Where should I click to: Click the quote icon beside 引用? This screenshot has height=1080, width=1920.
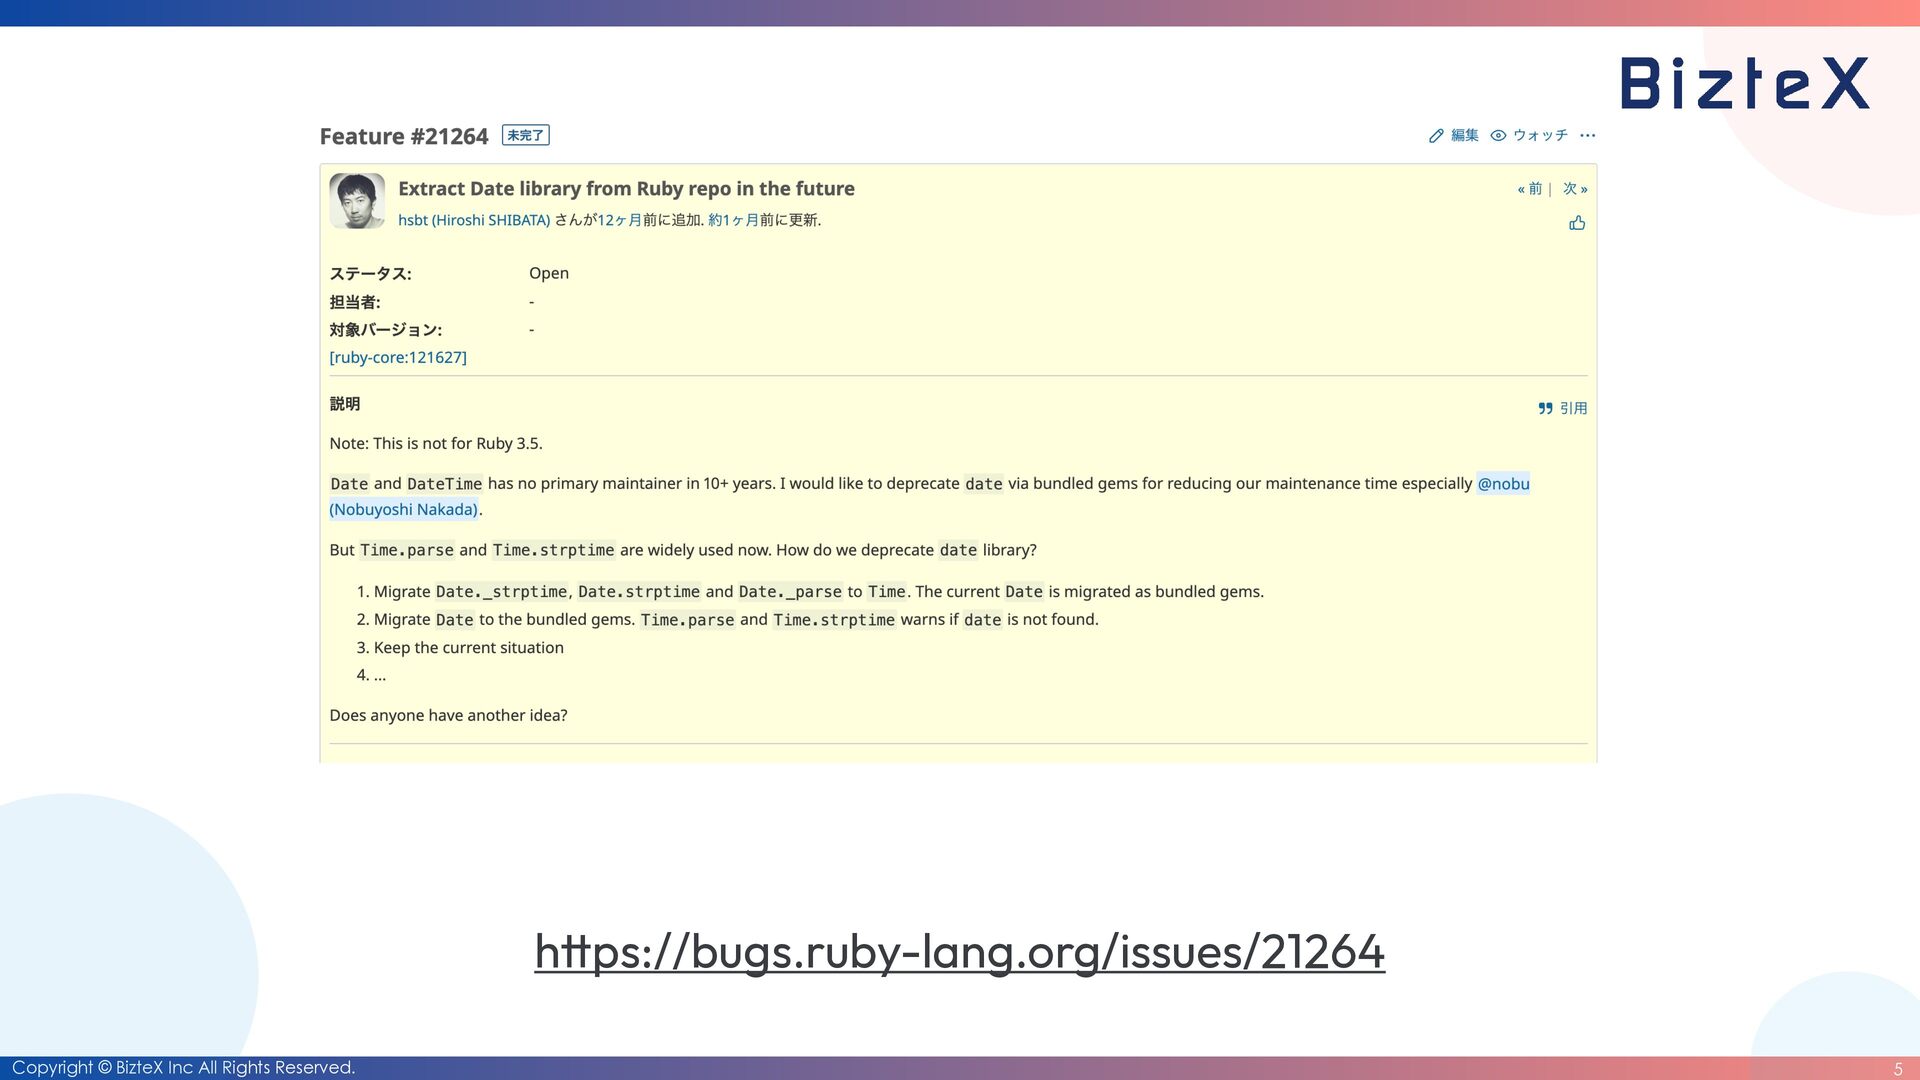pos(1545,408)
